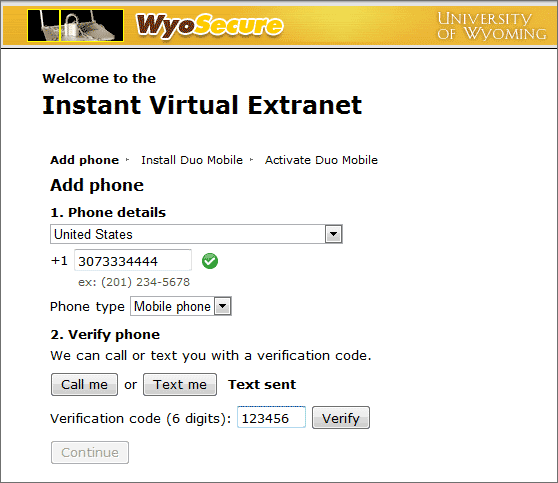Click the Text me button

pos(180,384)
